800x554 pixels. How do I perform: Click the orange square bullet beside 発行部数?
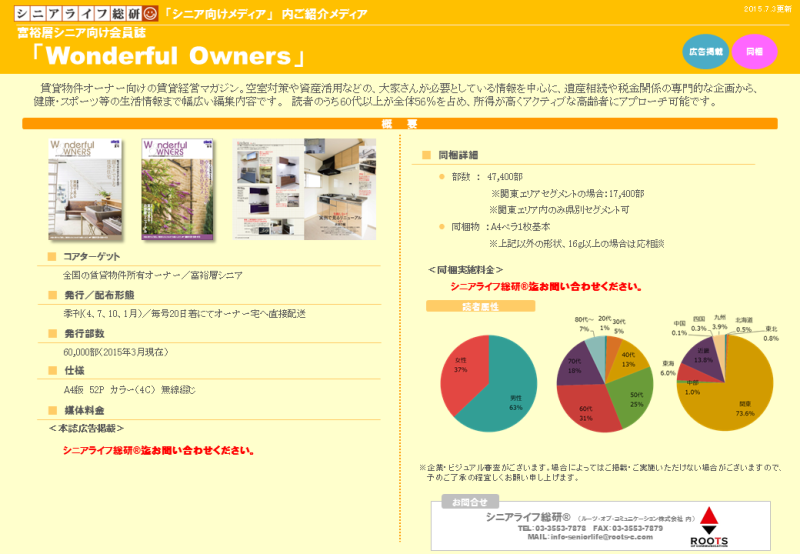point(52,333)
